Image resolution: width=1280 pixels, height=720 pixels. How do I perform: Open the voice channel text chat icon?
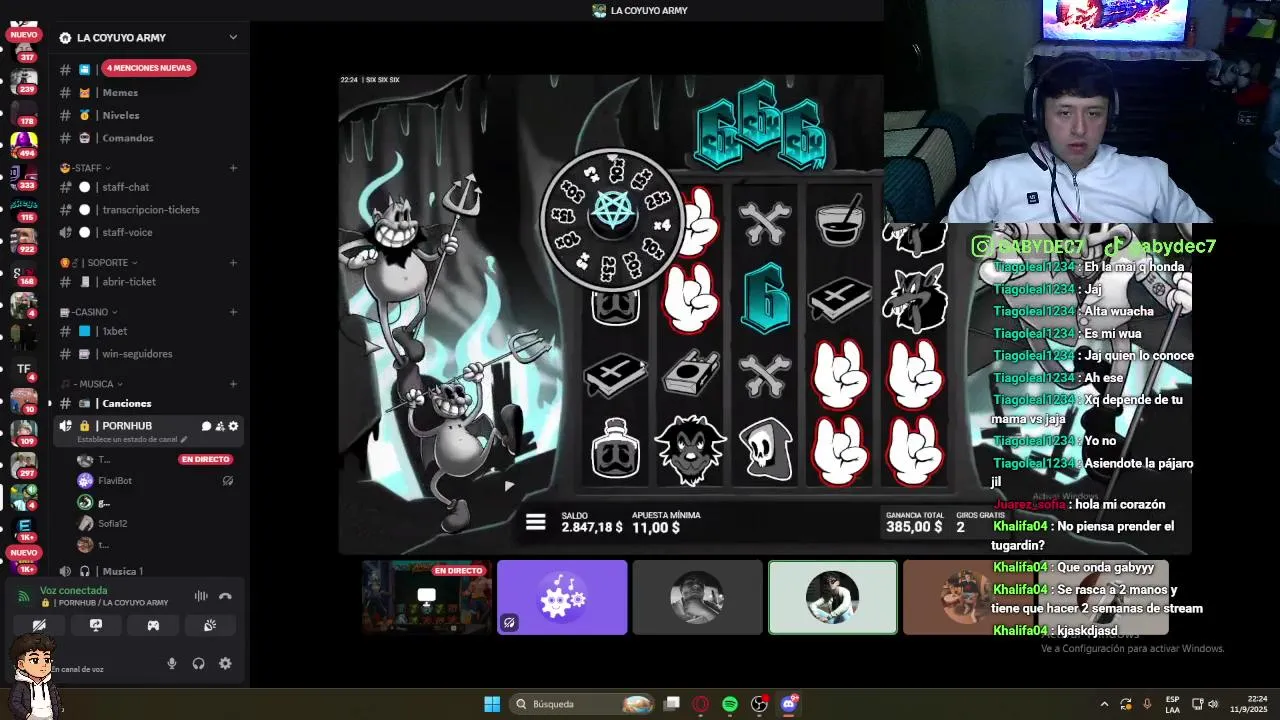206,426
